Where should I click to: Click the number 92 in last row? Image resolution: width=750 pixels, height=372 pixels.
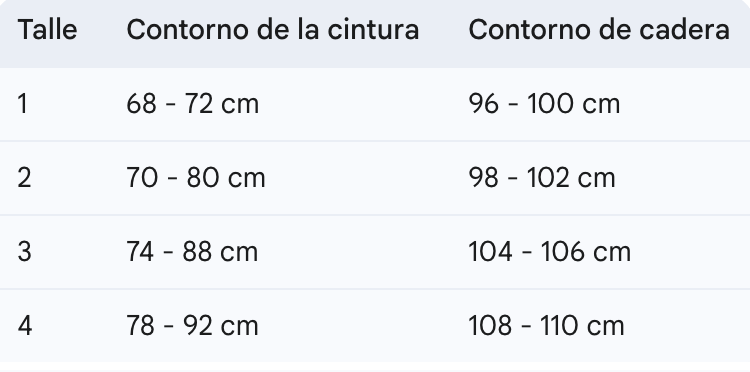(x=198, y=326)
